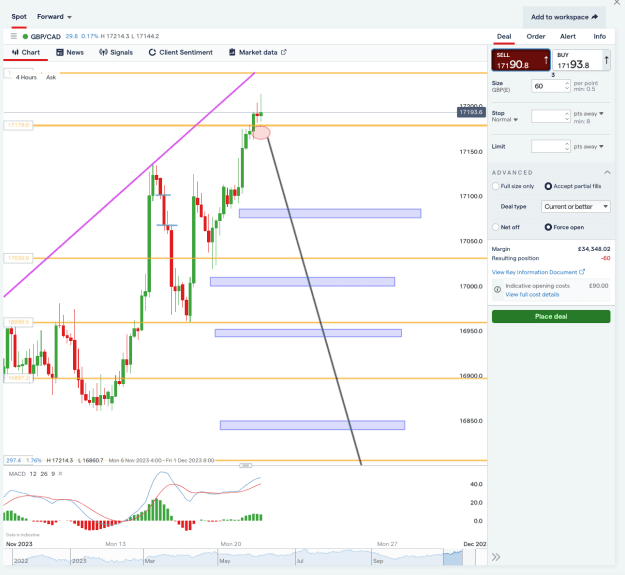Click 2023 in the timeline navigator
The width and height of the screenshot is (625, 575).
pyautogui.click(x=79, y=561)
